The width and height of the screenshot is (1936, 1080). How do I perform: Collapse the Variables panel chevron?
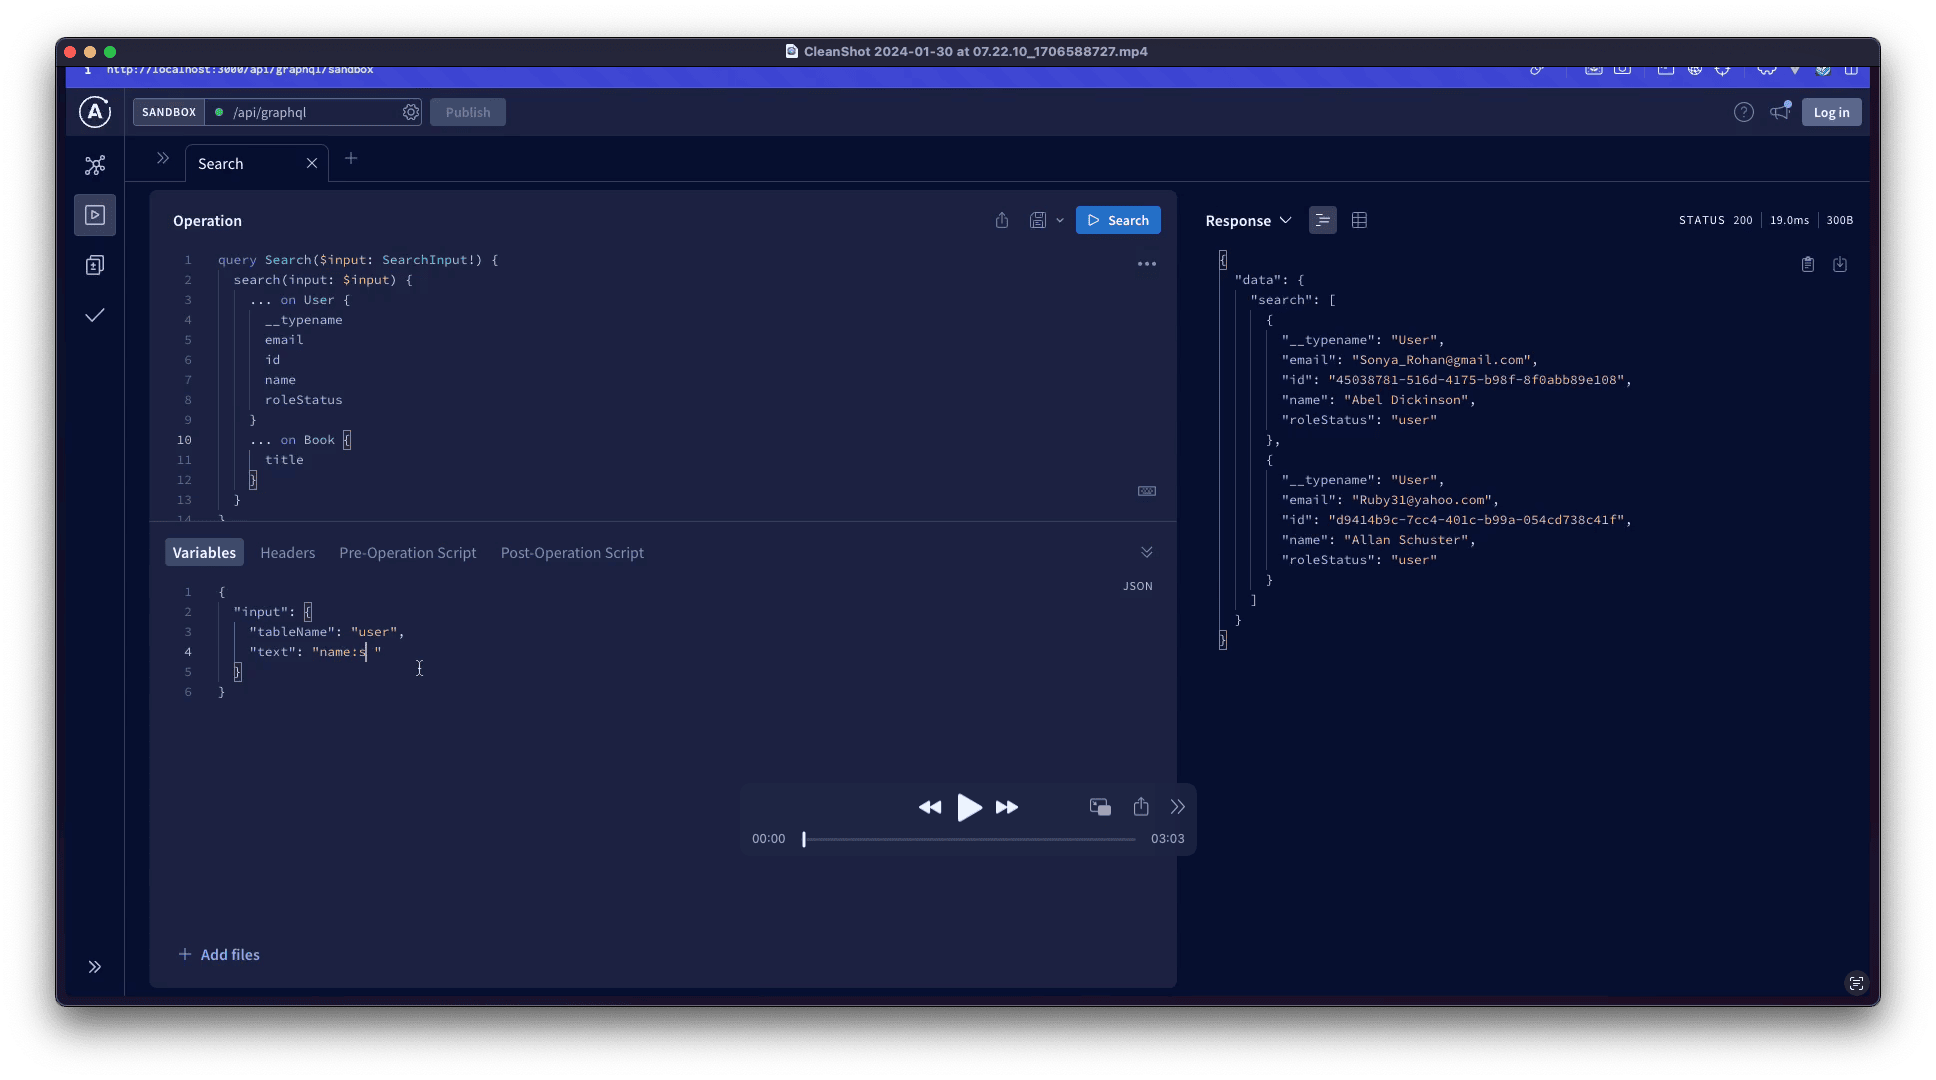(x=1147, y=552)
